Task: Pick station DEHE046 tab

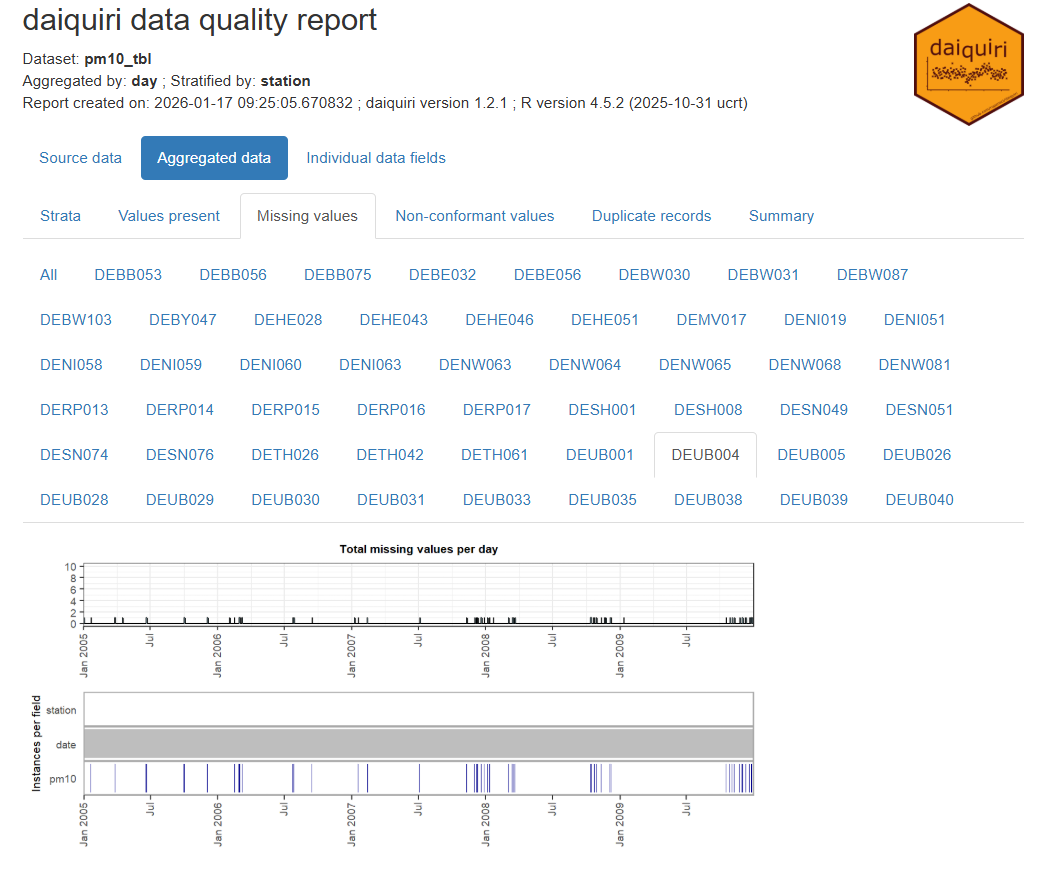Action: (x=499, y=320)
